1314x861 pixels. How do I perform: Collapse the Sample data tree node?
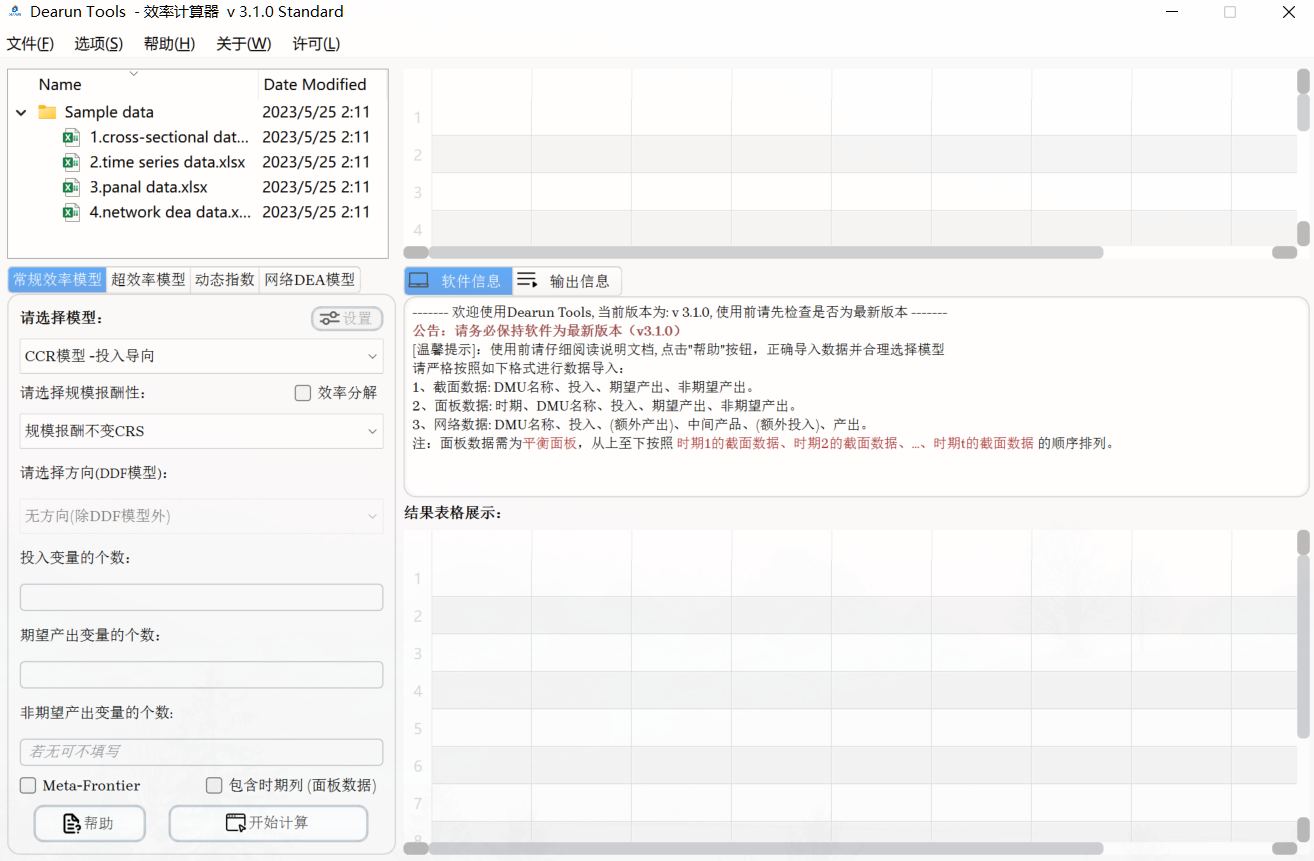(21, 112)
